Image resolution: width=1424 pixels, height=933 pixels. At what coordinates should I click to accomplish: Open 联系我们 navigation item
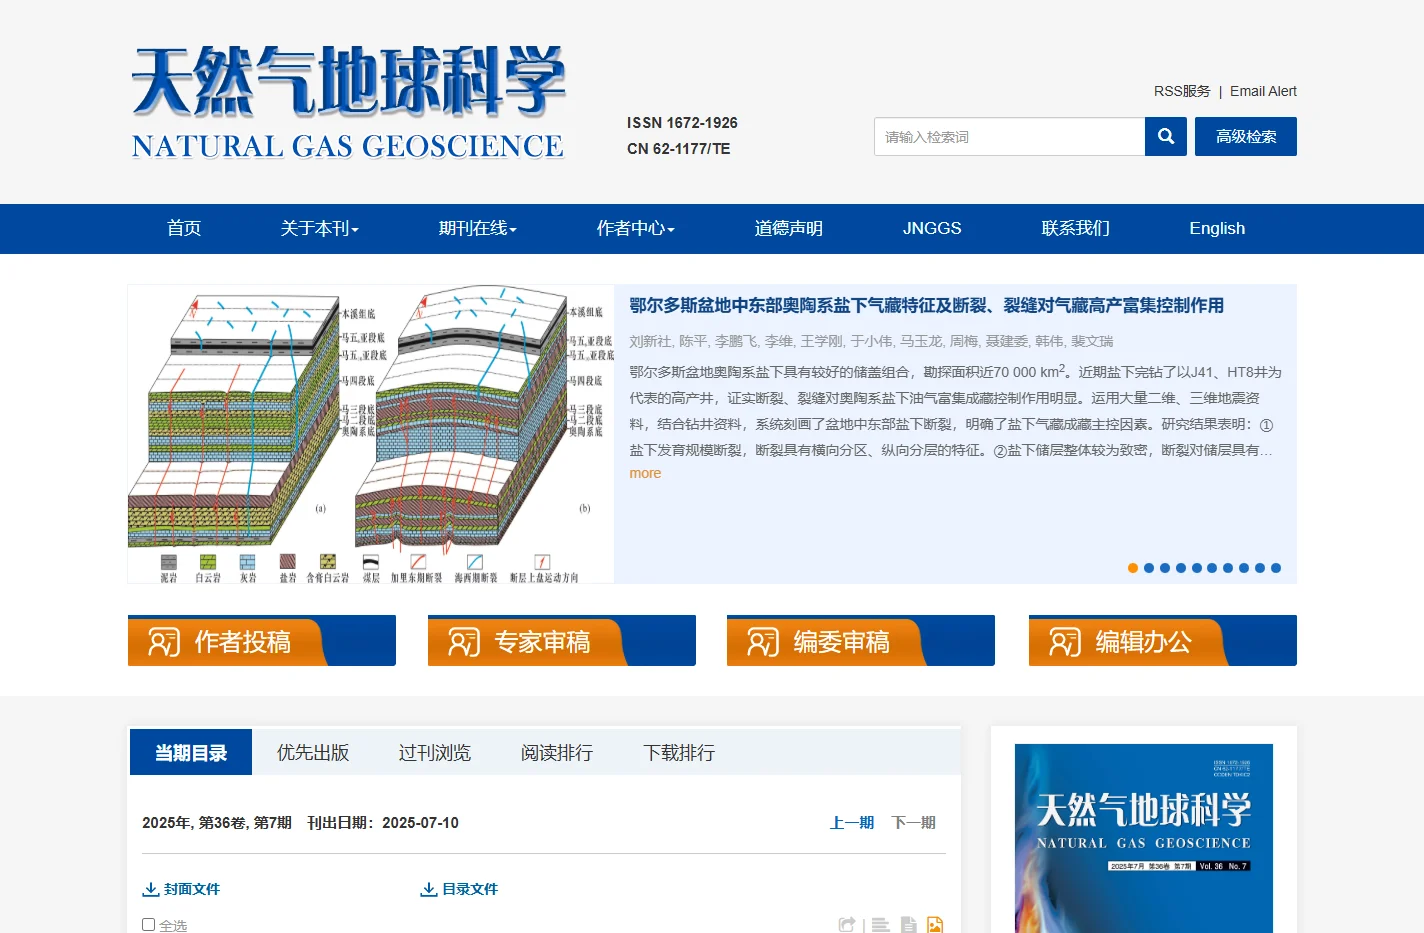tap(1075, 229)
